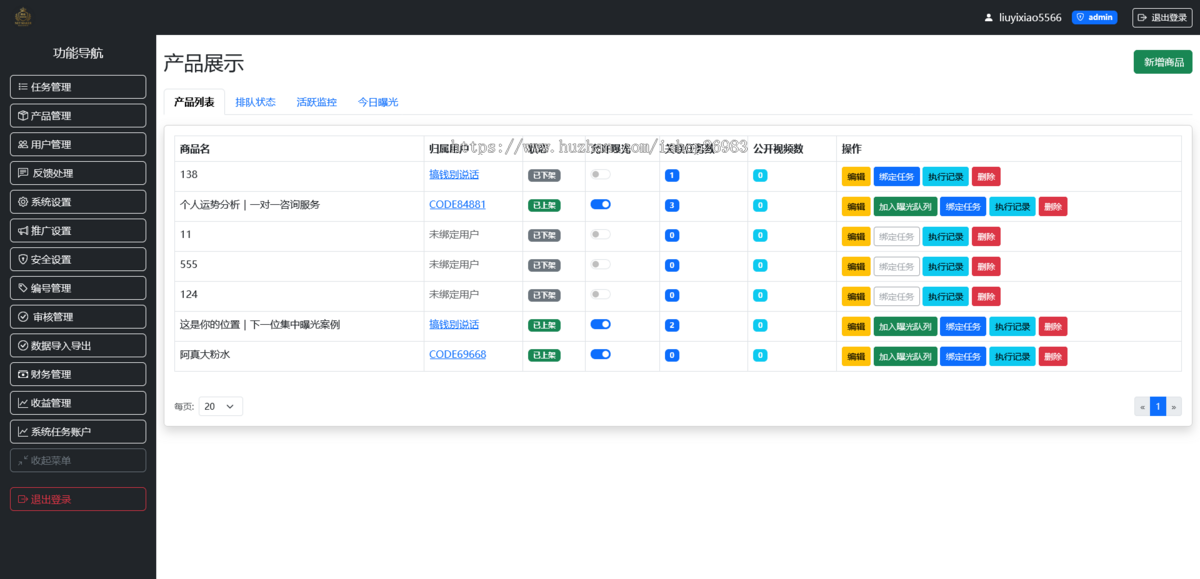
Task: Open 收益管理 chart icon in sidebar
Action: tap(23, 403)
